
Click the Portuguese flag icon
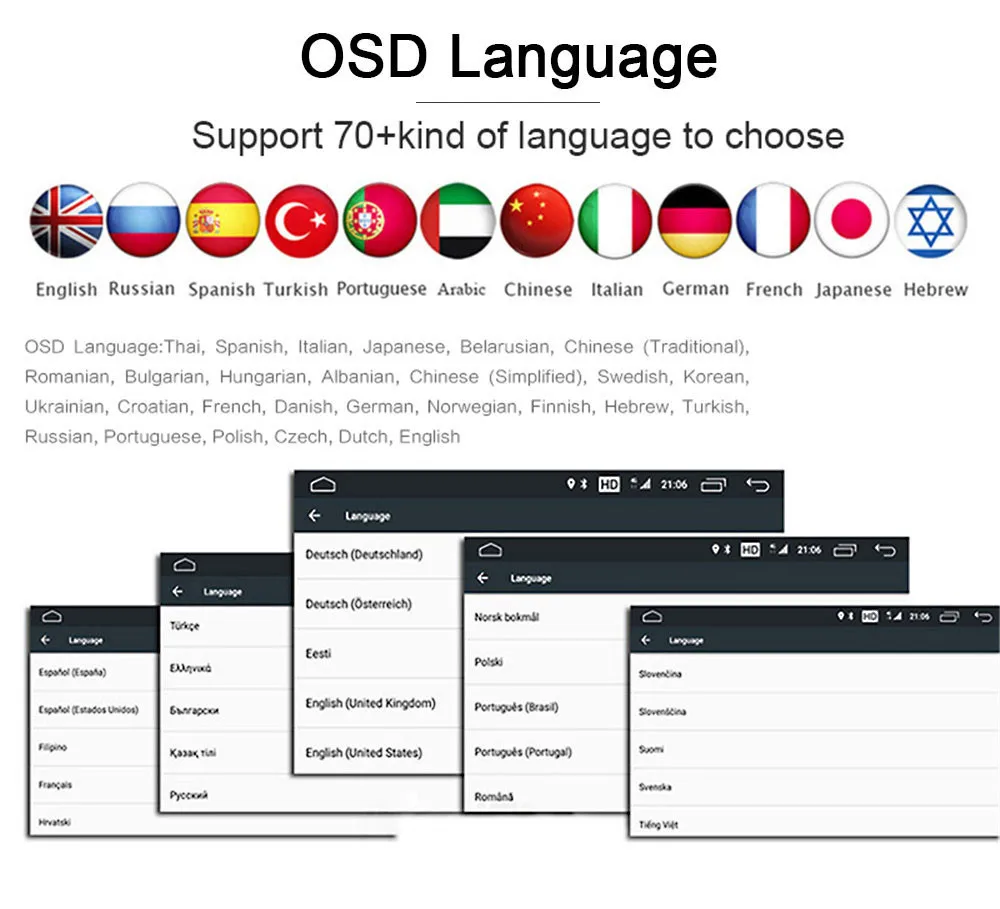[x=379, y=220]
